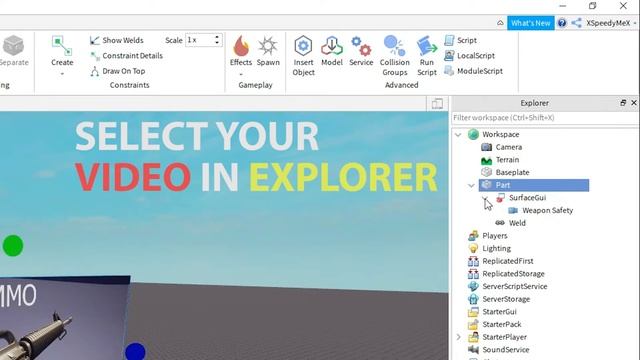The width and height of the screenshot is (640, 360).
Task: Insert a new Script
Action: point(460,40)
